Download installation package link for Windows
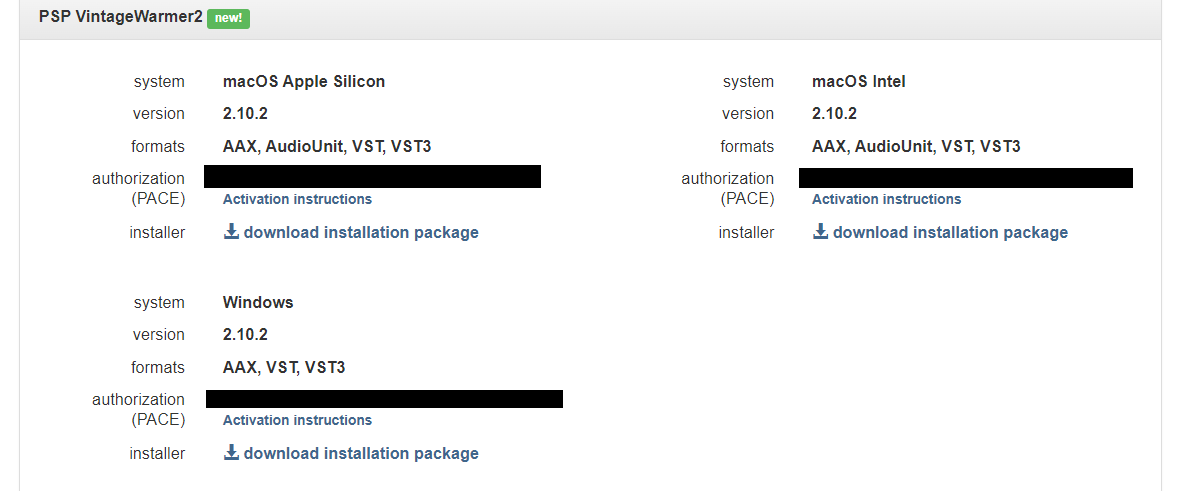 [361, 454]
